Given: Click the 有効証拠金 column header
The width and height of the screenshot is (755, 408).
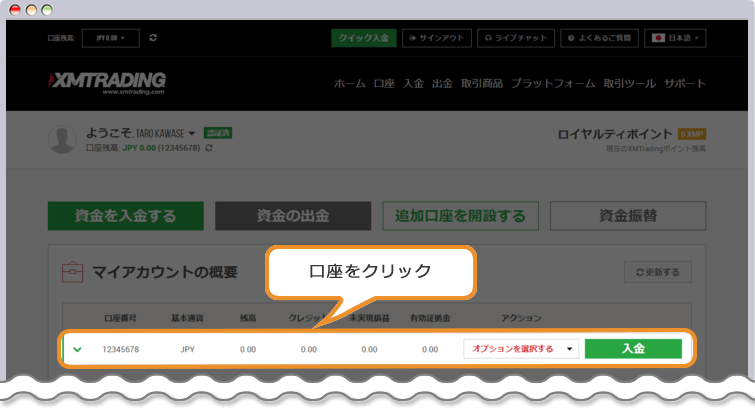Looking at the screenshot, I should point(430,318).
